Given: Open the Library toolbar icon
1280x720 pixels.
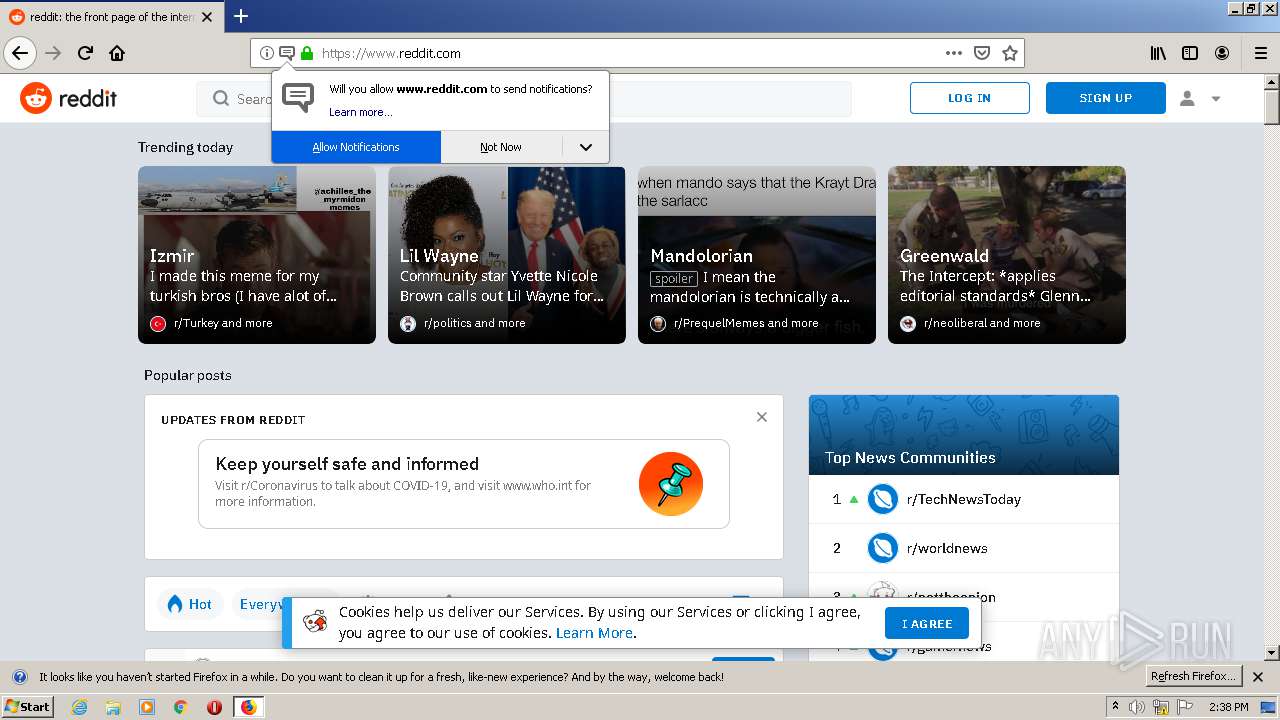Looking at the screenshot, I should [1158, 53].
